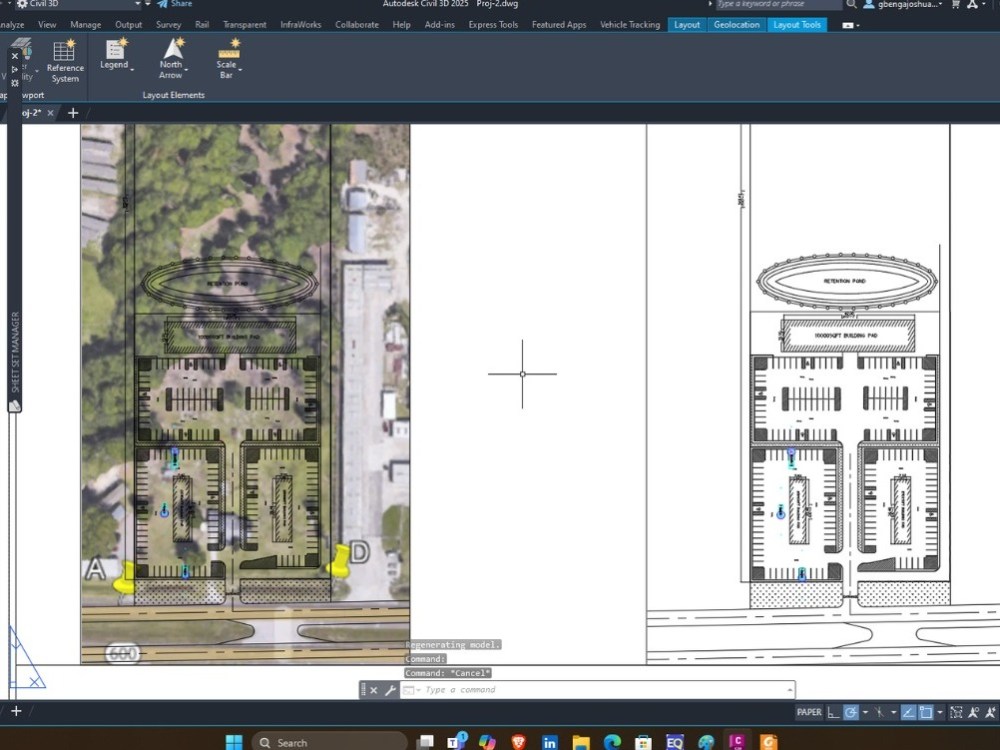This screenshot has height=750, width=1000.
Task: Click the search magnifier beside the keyword box
Action: click(849, 5)
